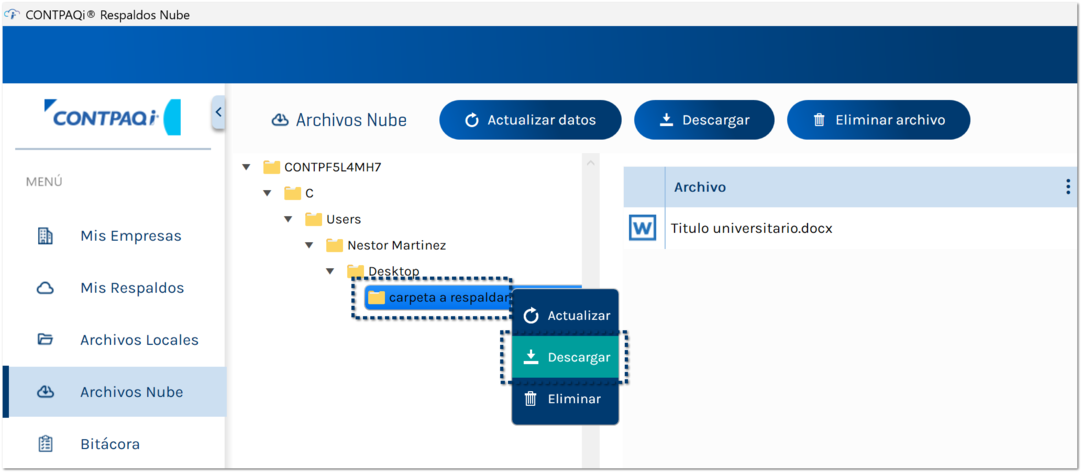Image resolution: width=1082 pixels, height=473 pixels.
Task: Select the Archivos Nube menu entry
Action: pos(114,392)
